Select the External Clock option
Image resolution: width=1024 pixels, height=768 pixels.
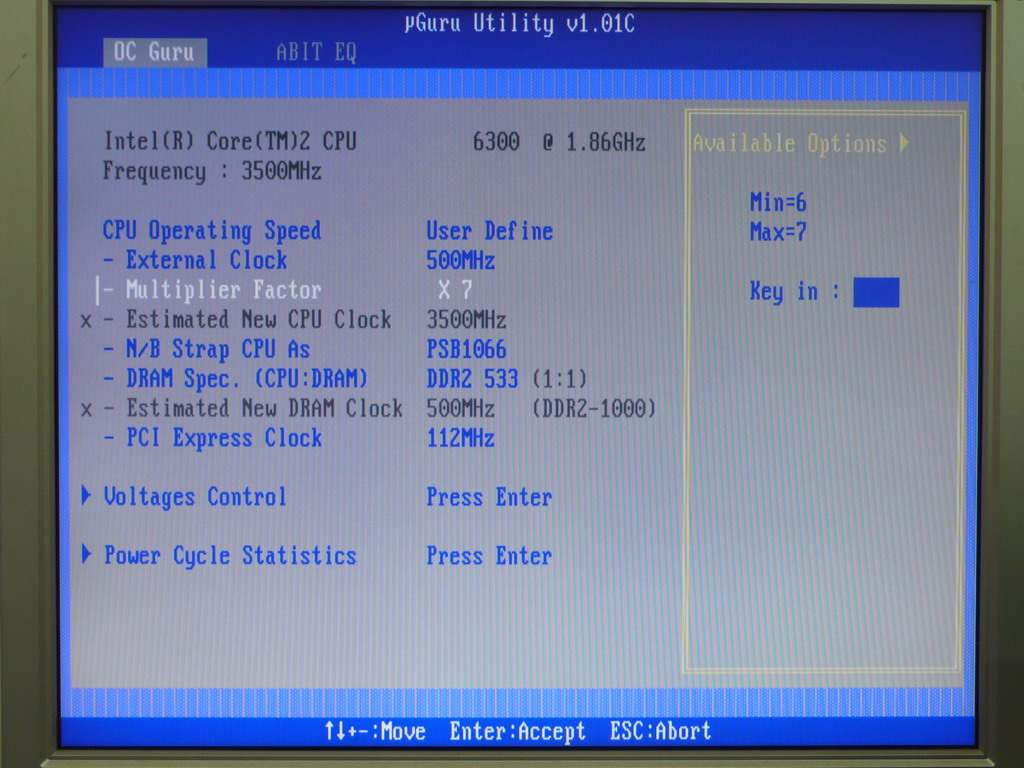coord(206,261)
